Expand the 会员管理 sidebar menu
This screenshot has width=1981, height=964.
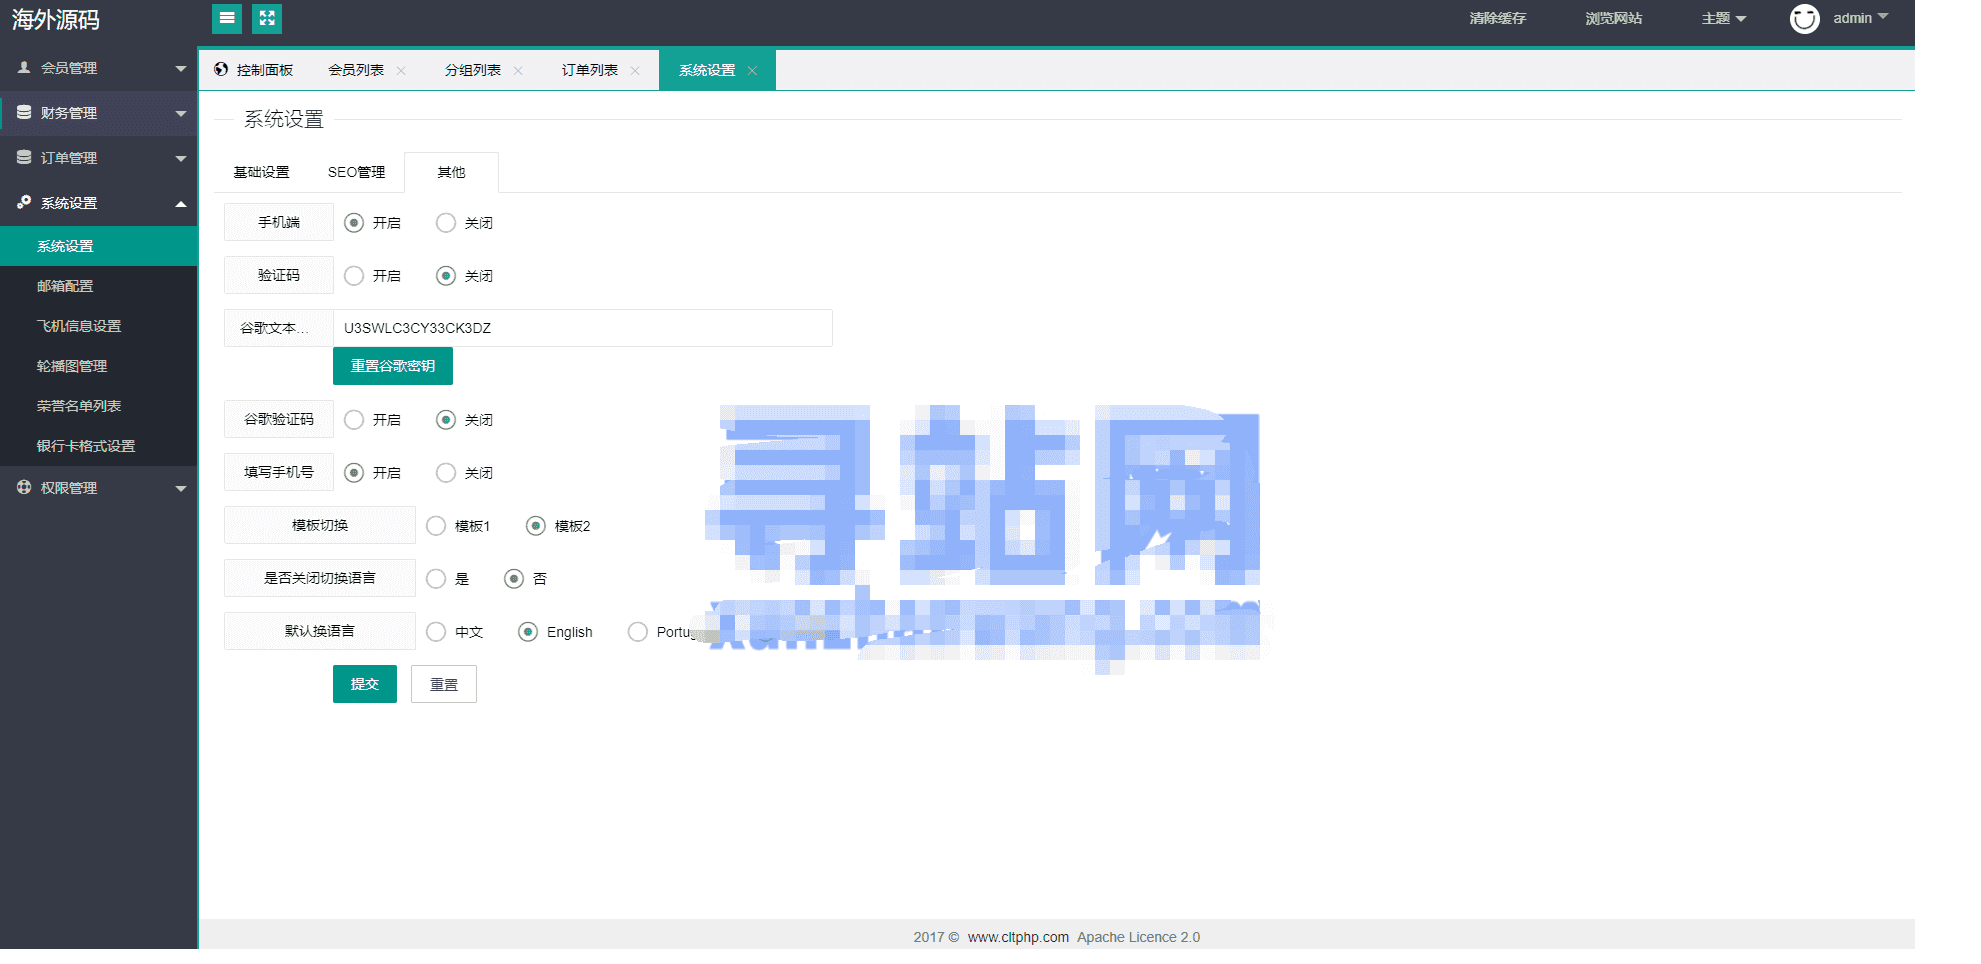point(99,68)
